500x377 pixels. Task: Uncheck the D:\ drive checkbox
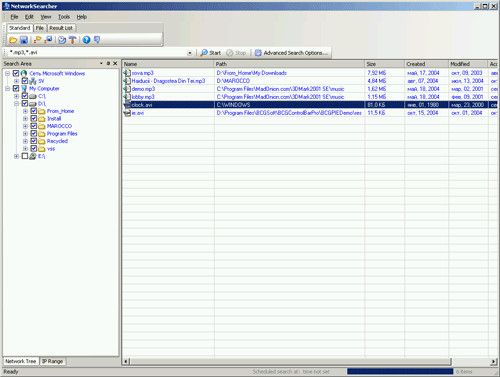(x=25, y=103)
